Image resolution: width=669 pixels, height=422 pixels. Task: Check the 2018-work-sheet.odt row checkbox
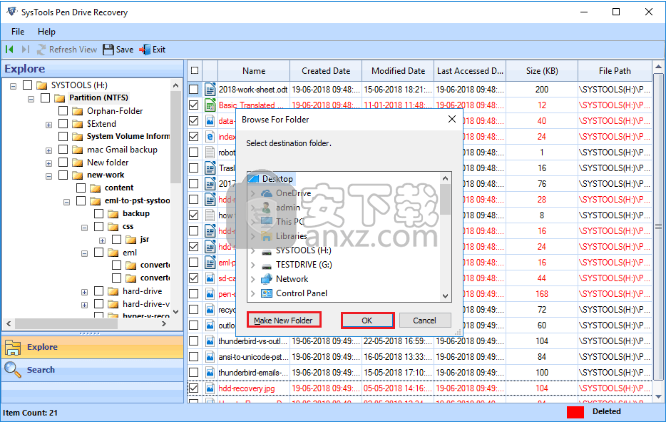pyautogui.click(x=194, y=90)
